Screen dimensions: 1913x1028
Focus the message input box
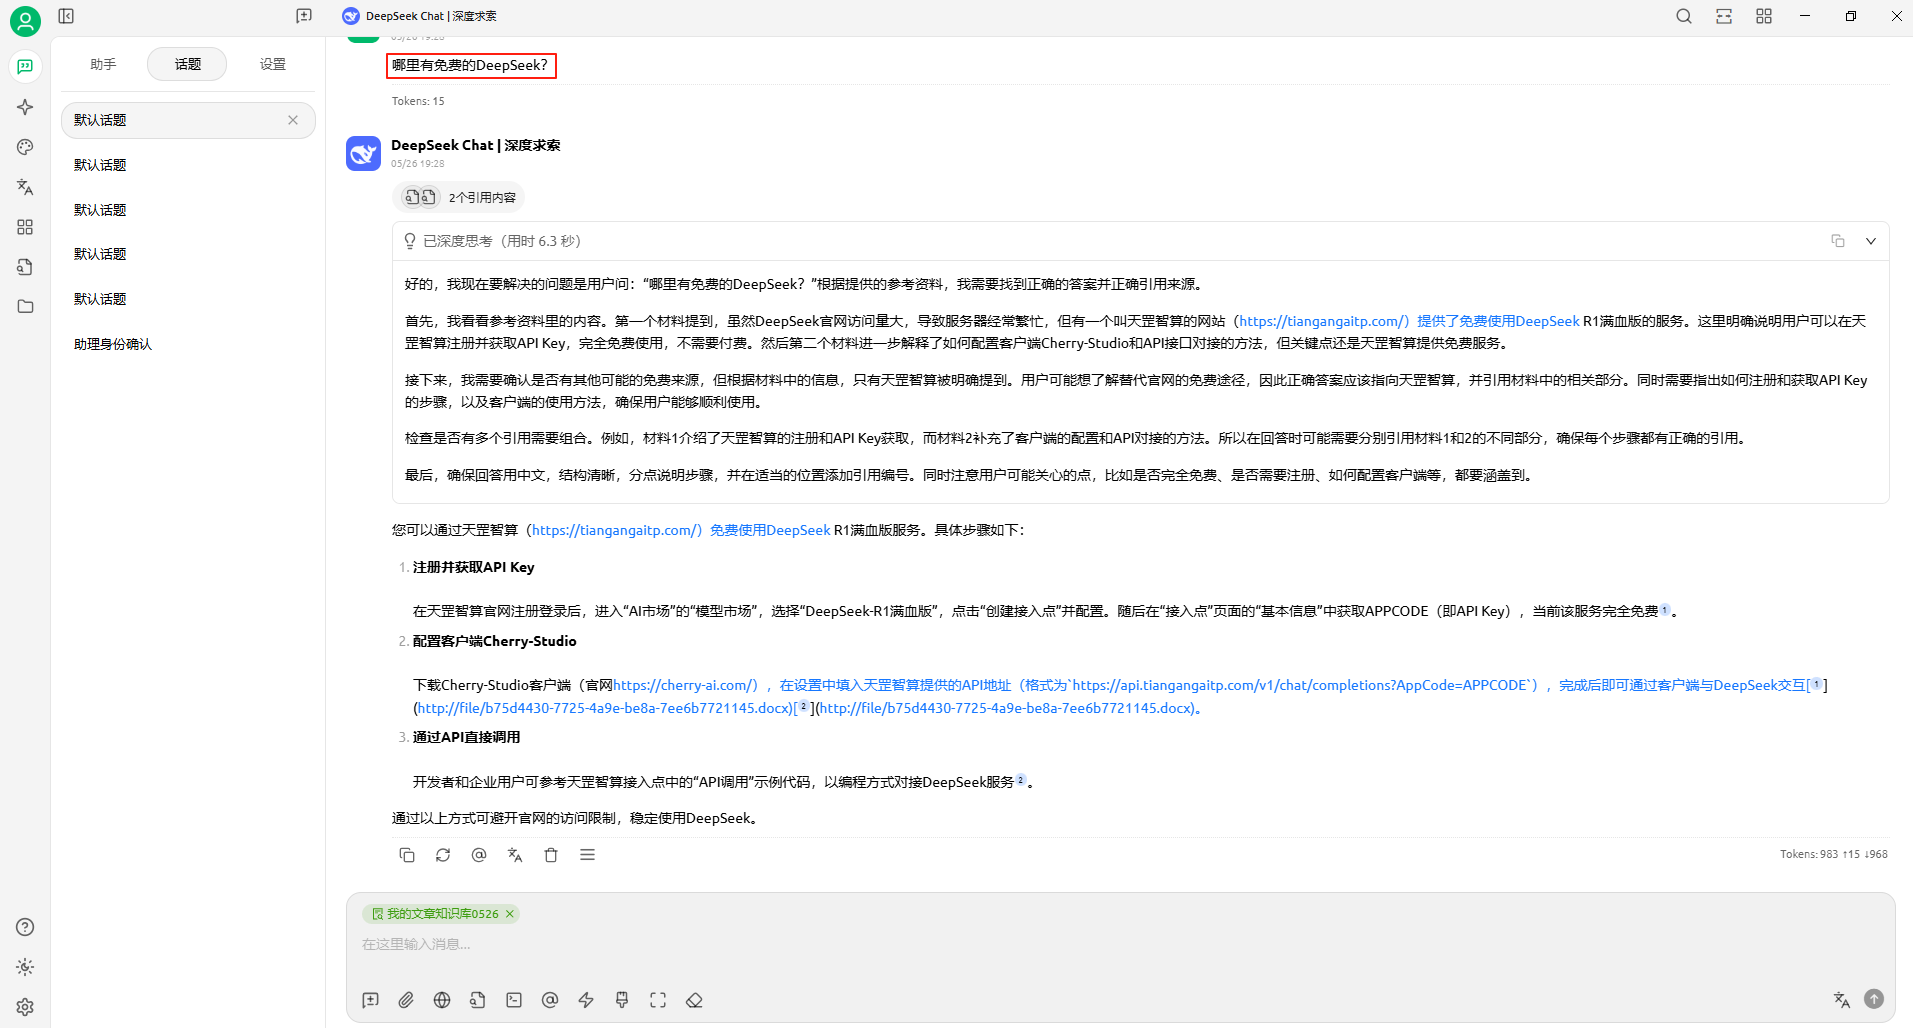tap(1120, 945)
